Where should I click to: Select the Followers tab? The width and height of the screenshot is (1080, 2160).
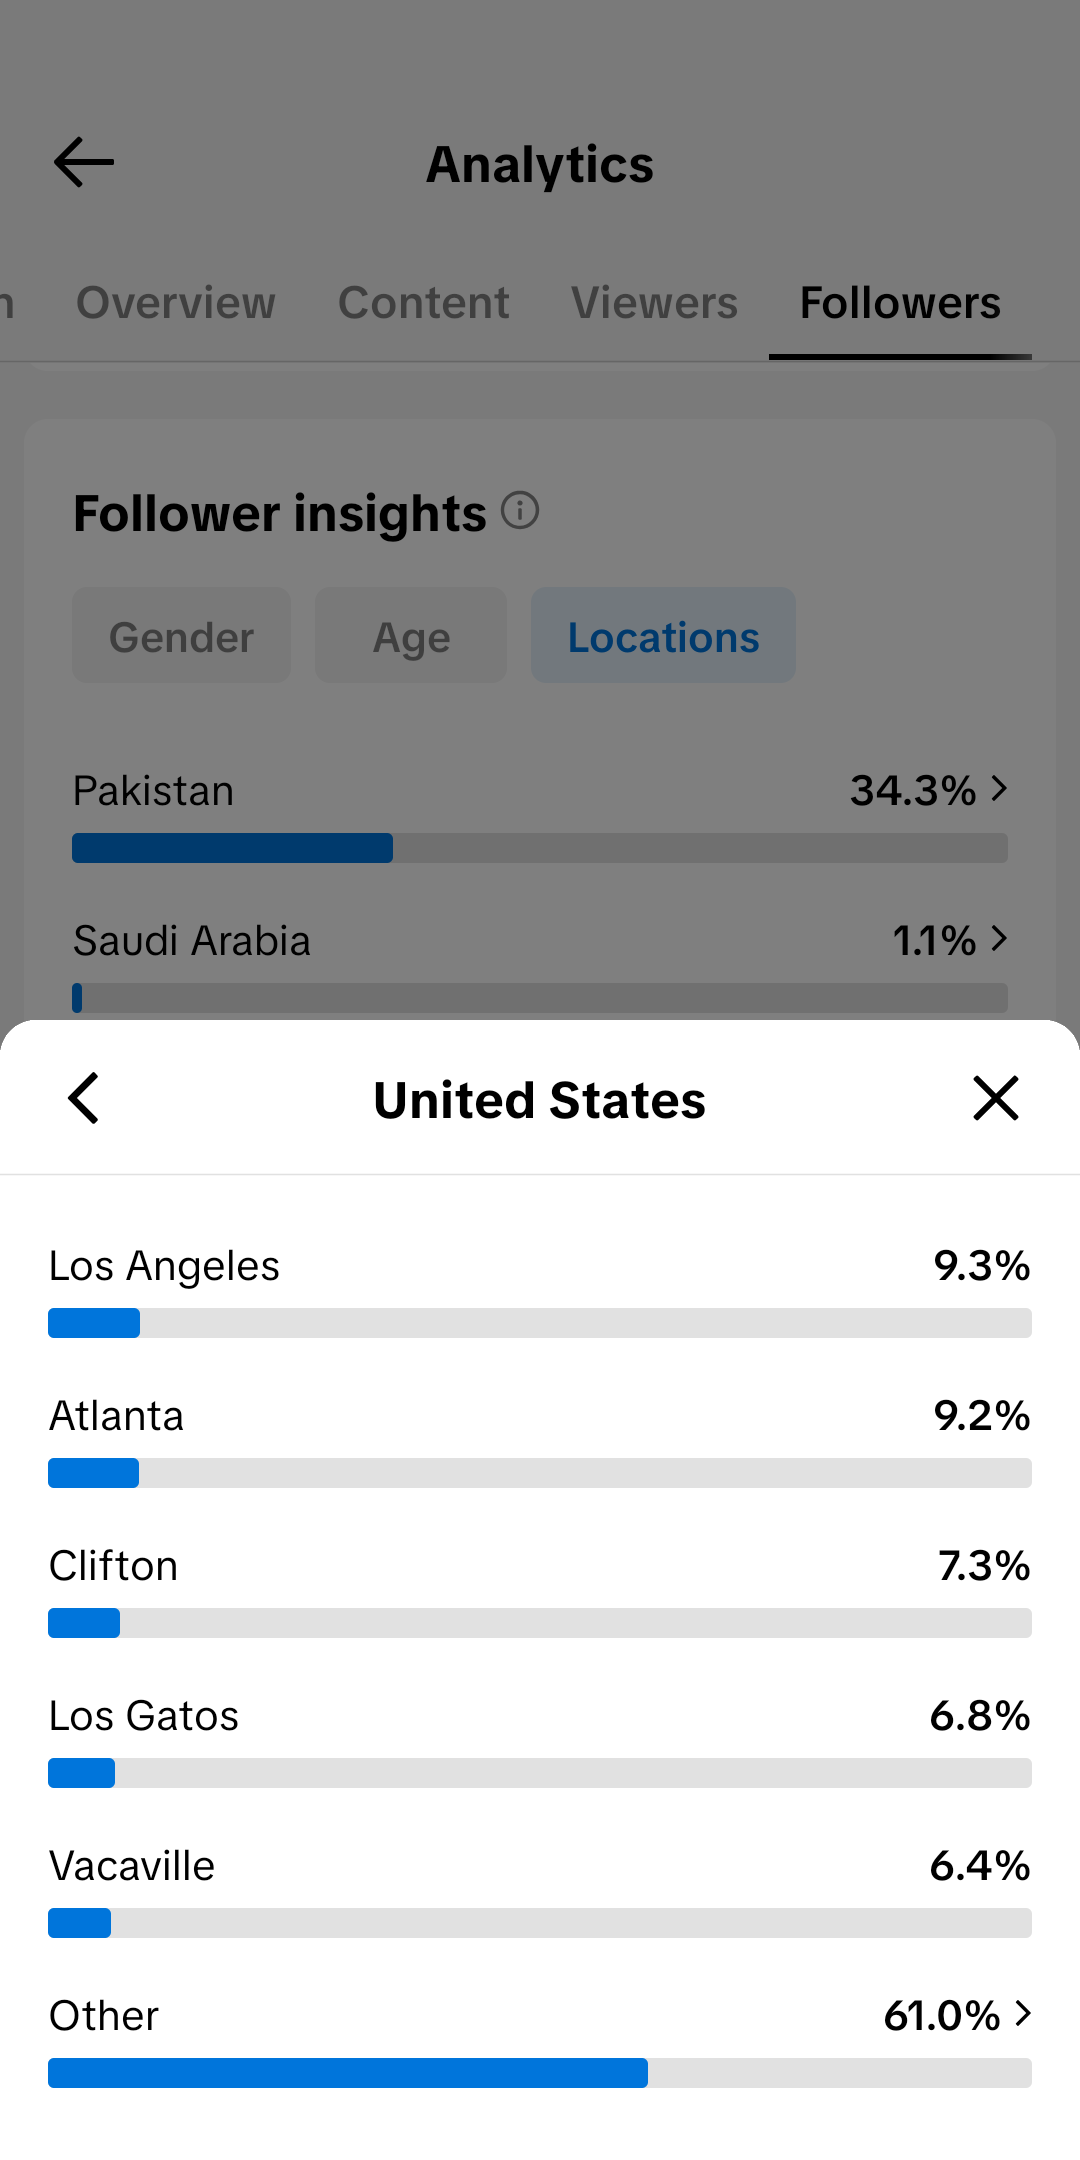(x=900, y=303)
